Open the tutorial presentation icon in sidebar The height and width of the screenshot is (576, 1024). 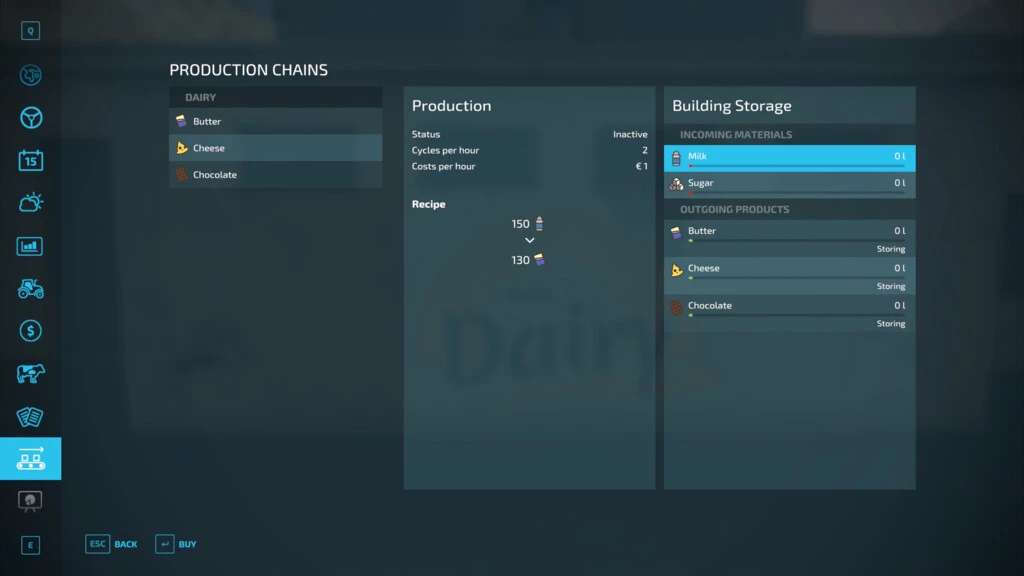coord(31,500)
